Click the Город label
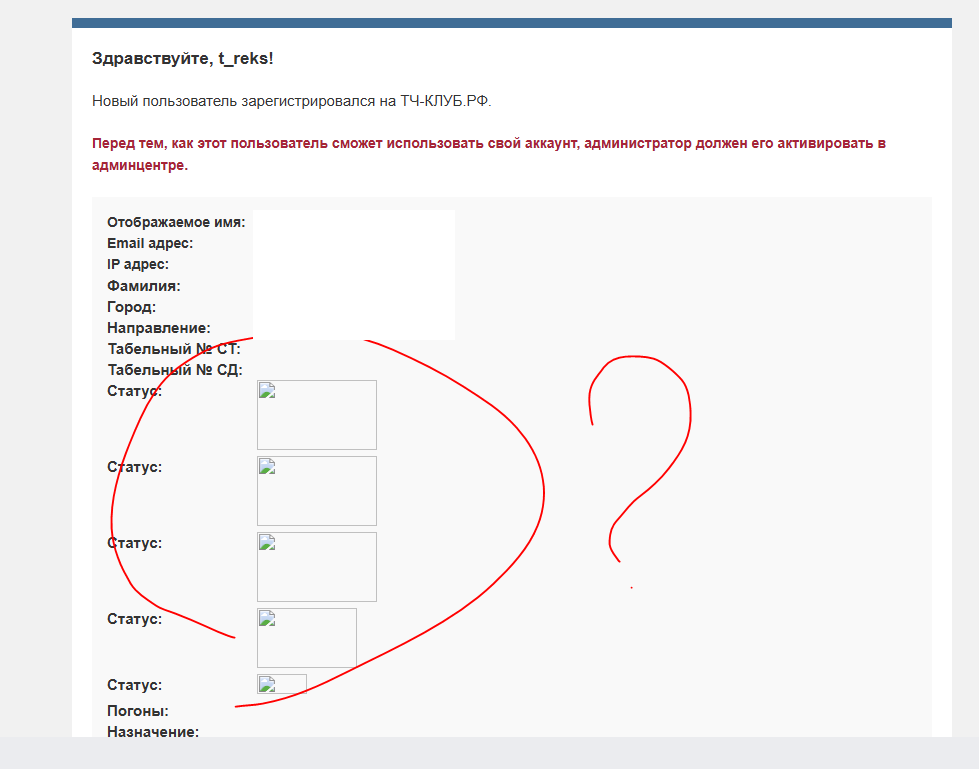Screen dimensions: 979x769 (x=131, y=307)
